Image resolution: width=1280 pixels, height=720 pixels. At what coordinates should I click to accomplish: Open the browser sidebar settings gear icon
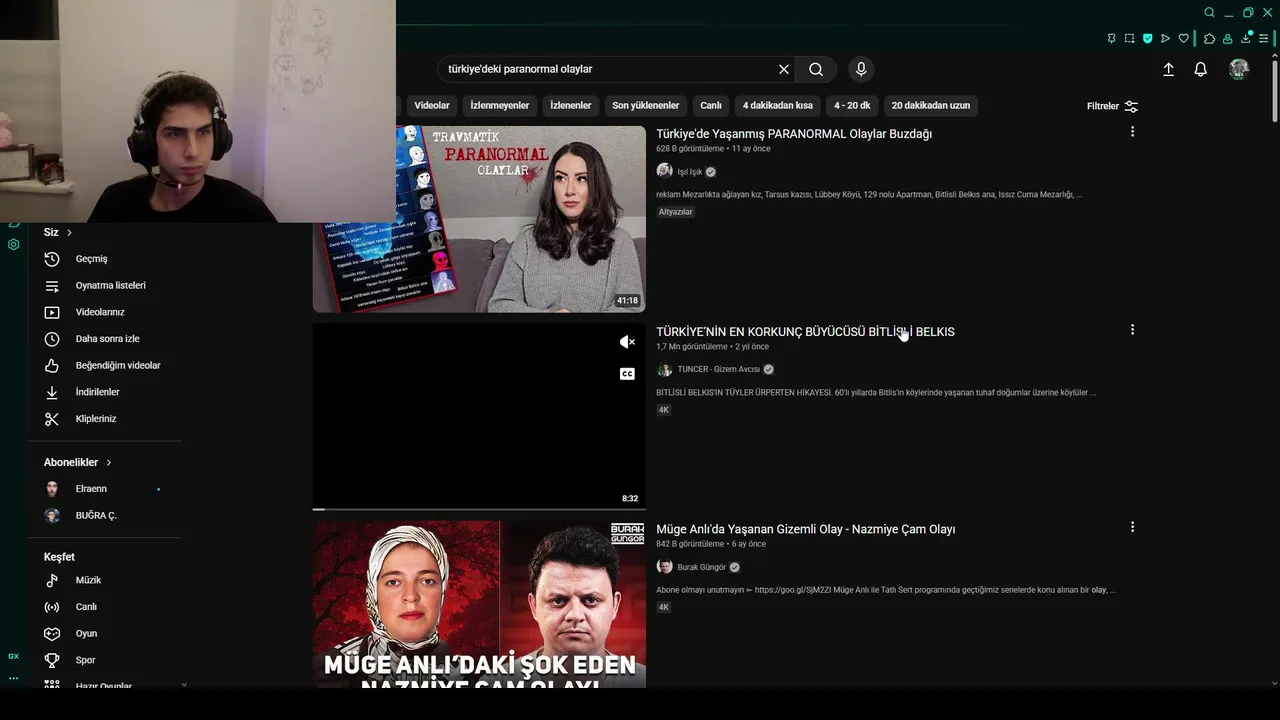coord(13,244)
